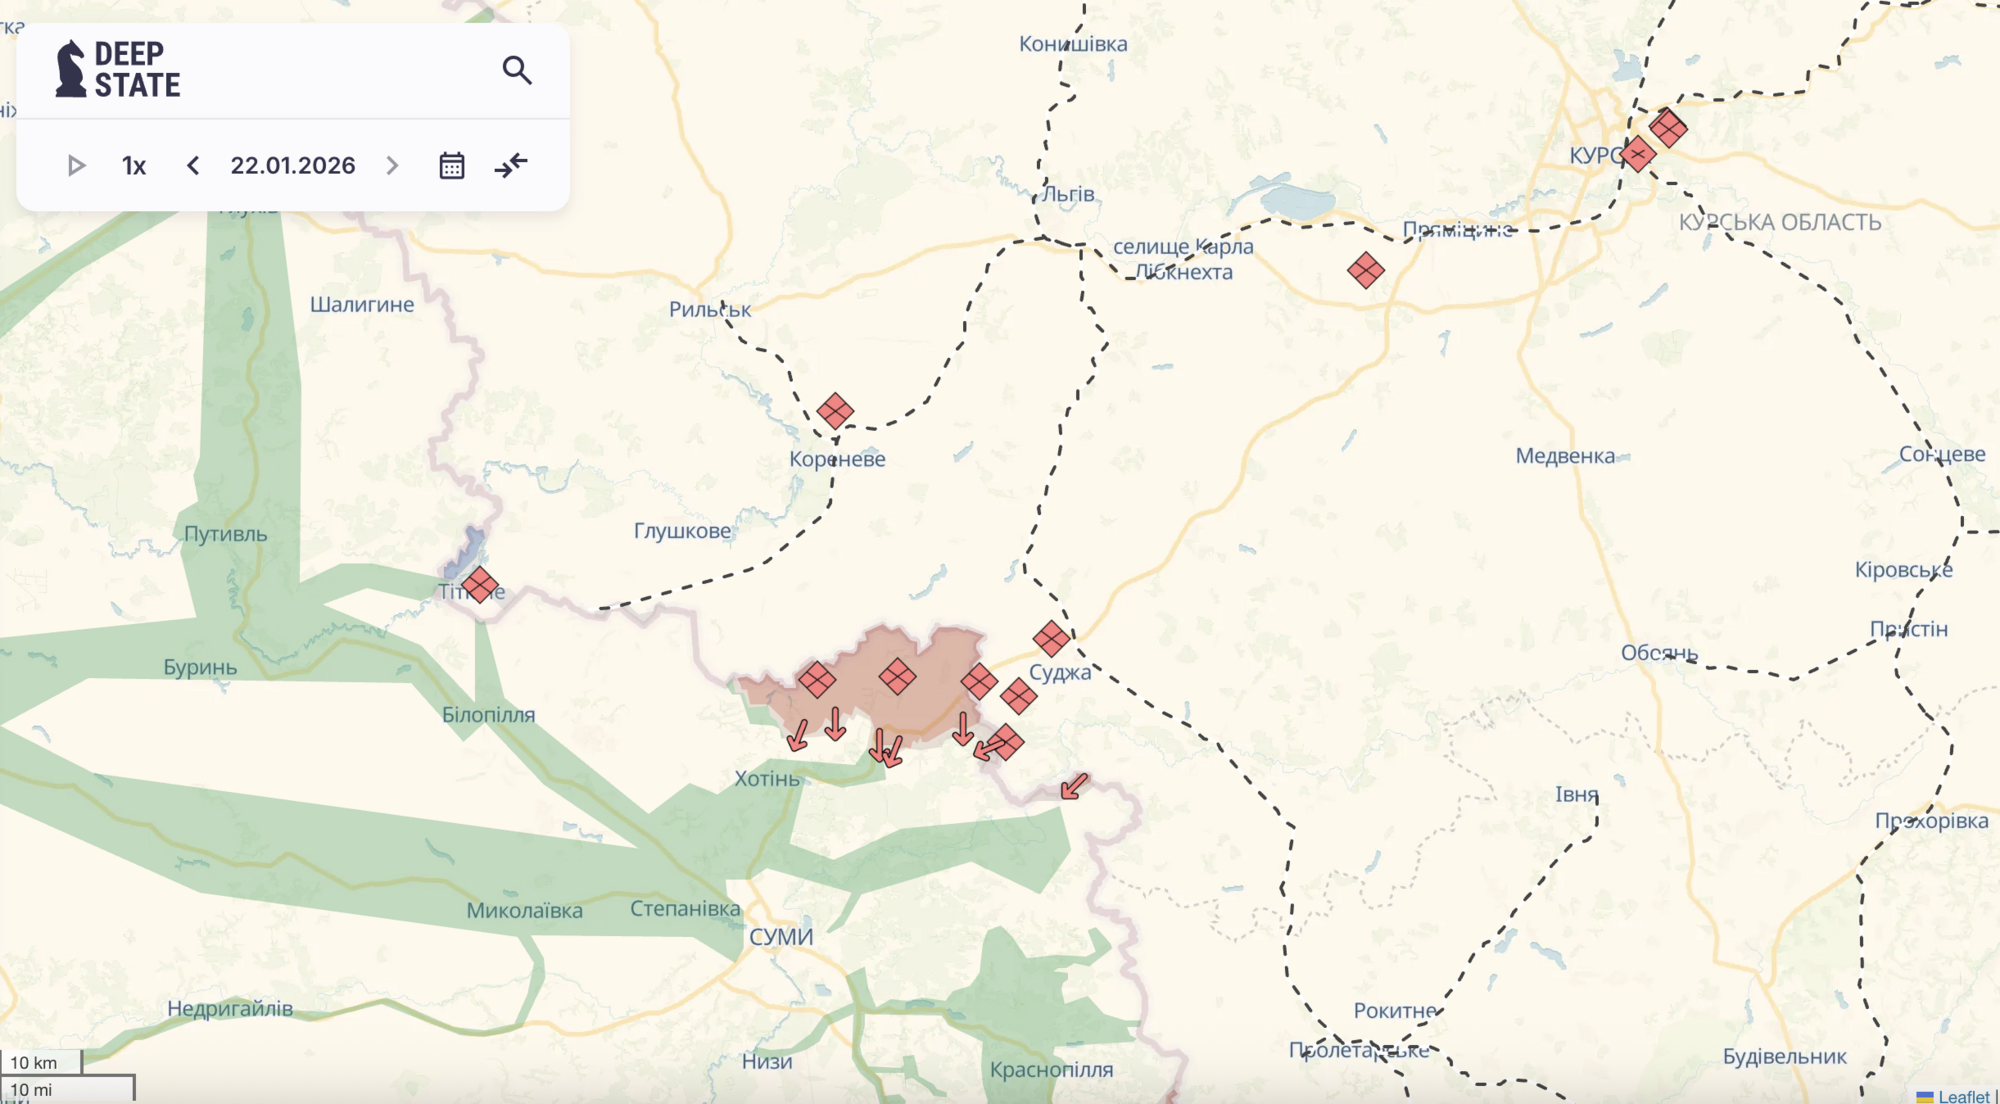Open the calendar date picker
Screen dimensions: 2000x1104
point(452,166)
